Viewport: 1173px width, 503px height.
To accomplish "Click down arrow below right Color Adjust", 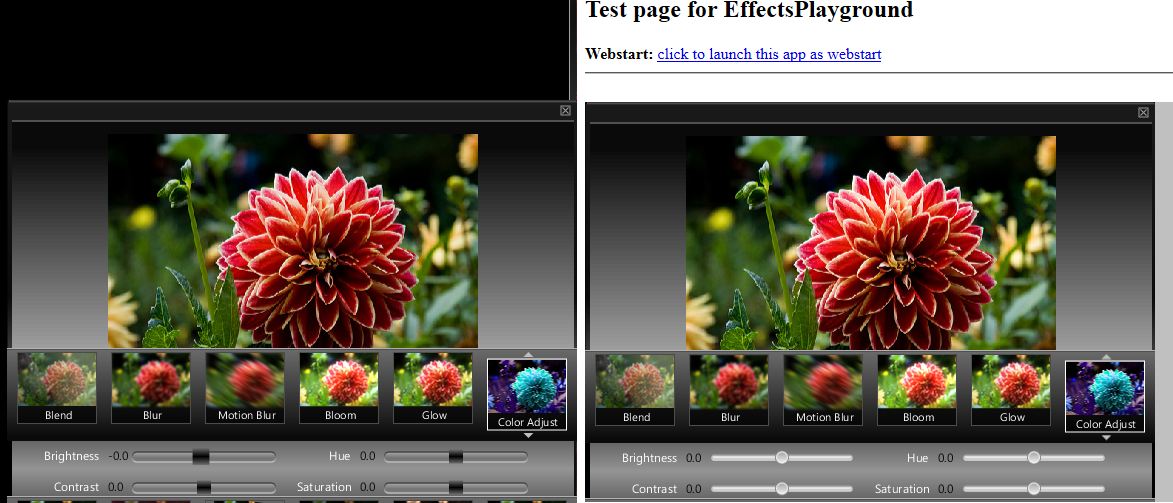I will 1106,437.
